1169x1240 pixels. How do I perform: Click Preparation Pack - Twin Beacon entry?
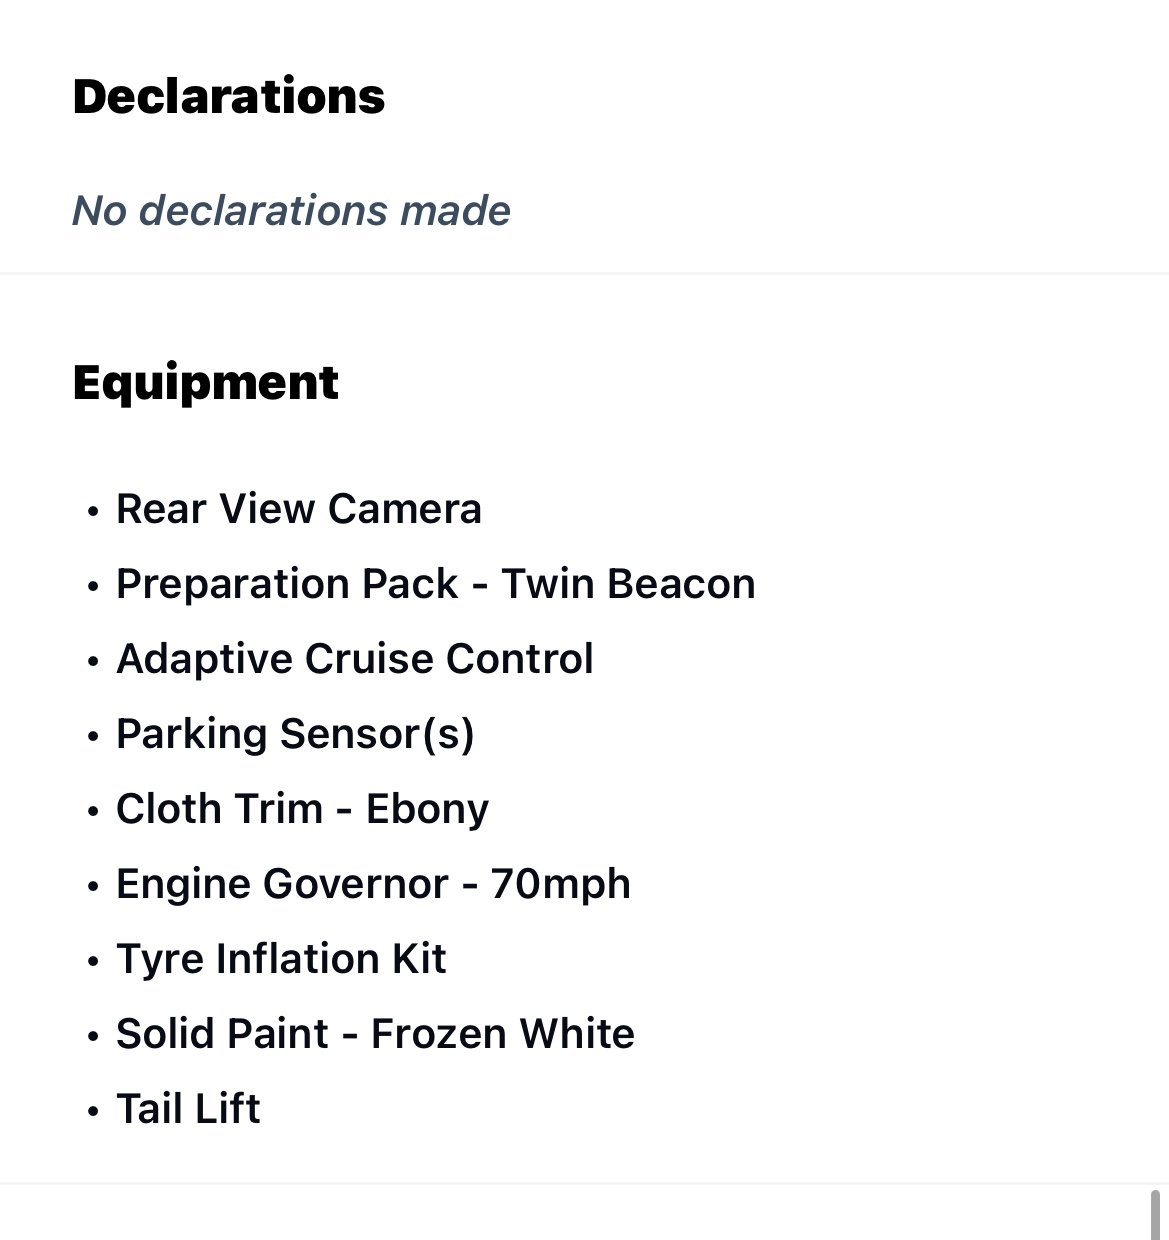click(x=436, y=584)
